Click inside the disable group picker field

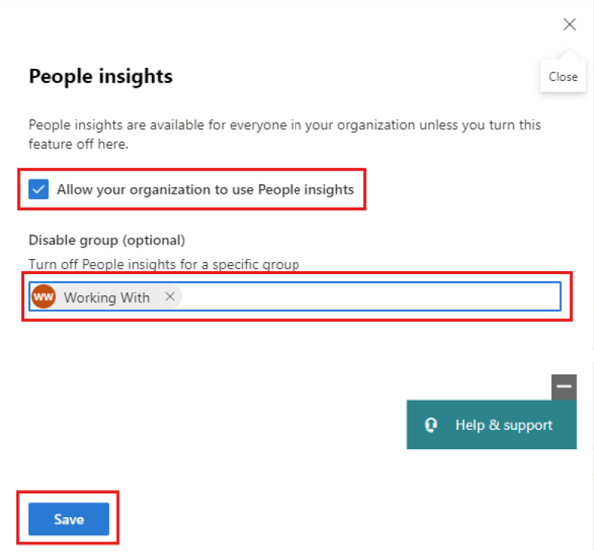coord(295,297)
